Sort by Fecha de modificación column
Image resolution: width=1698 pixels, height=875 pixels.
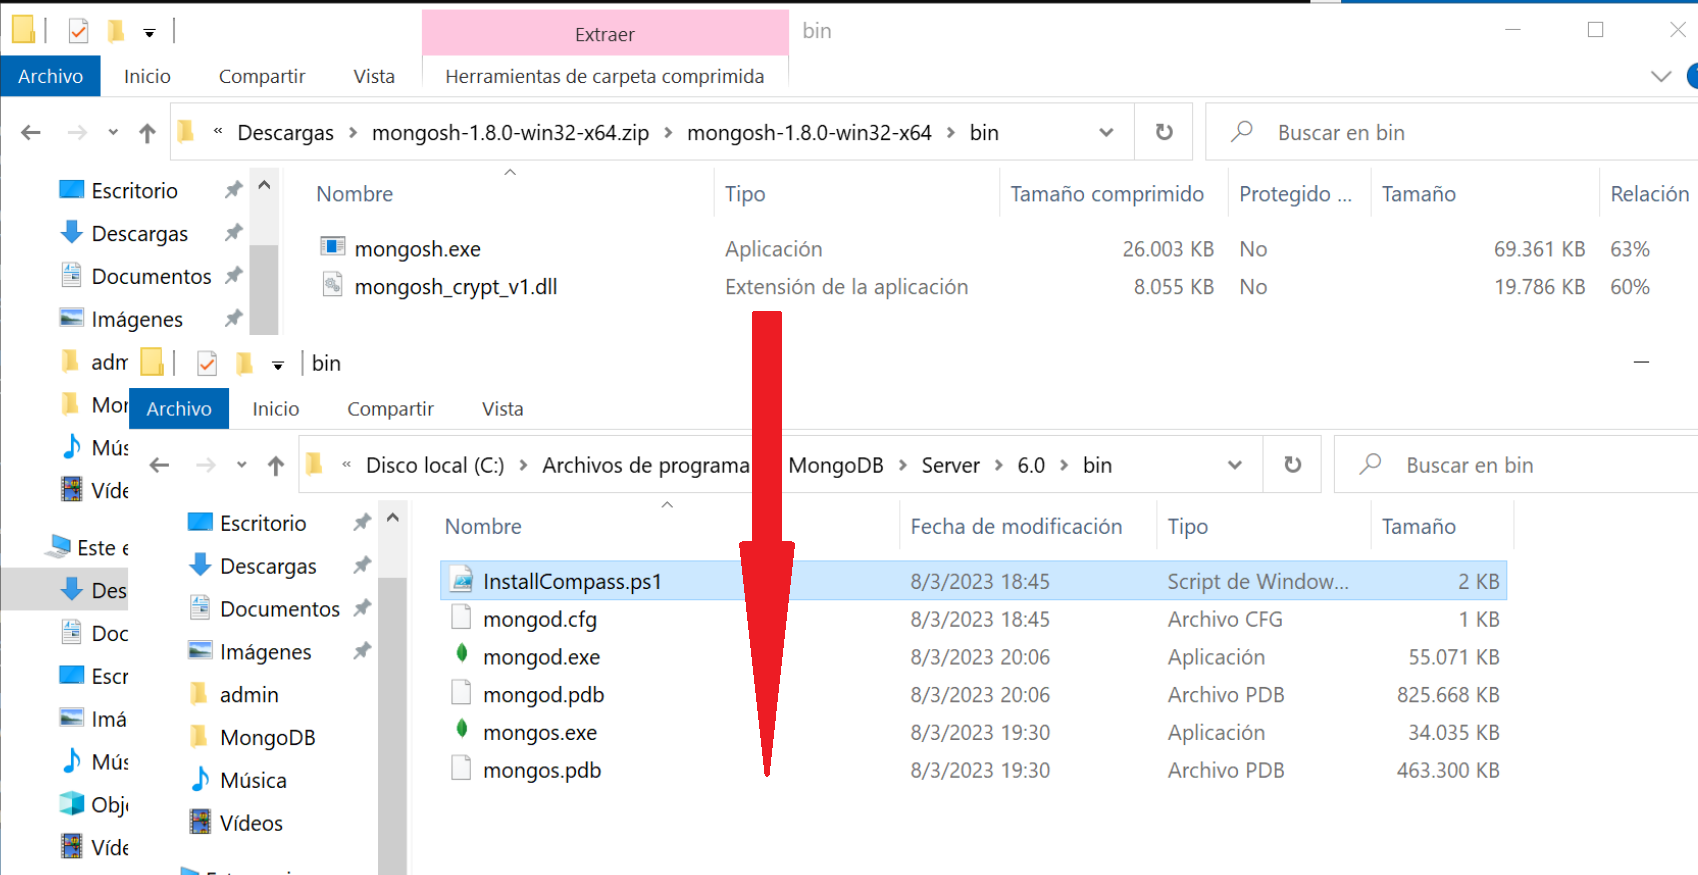point(1015,526)
